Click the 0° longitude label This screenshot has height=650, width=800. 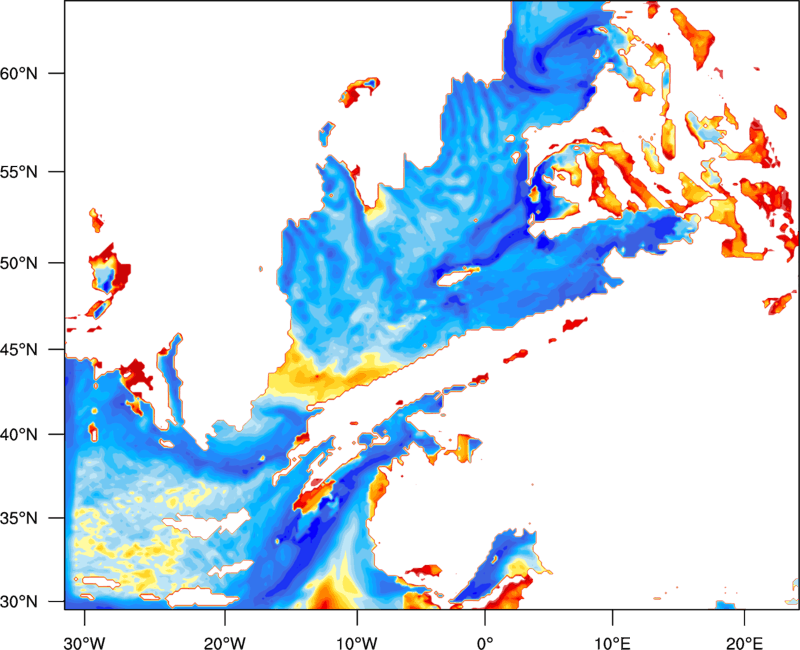point(485,643)
